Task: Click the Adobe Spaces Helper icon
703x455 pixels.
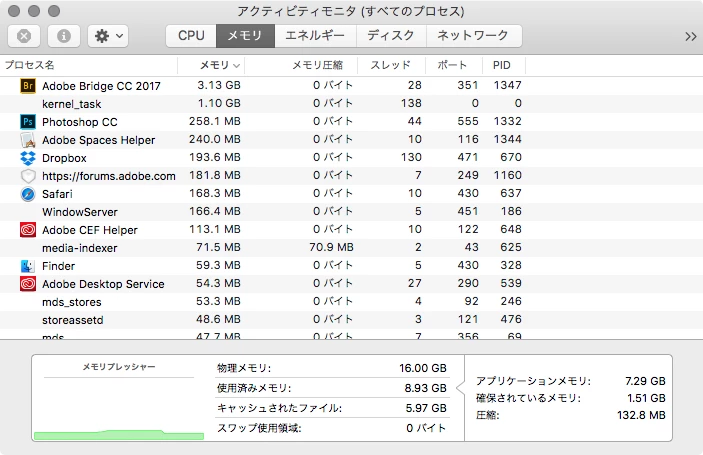Action: pos(28,140)
